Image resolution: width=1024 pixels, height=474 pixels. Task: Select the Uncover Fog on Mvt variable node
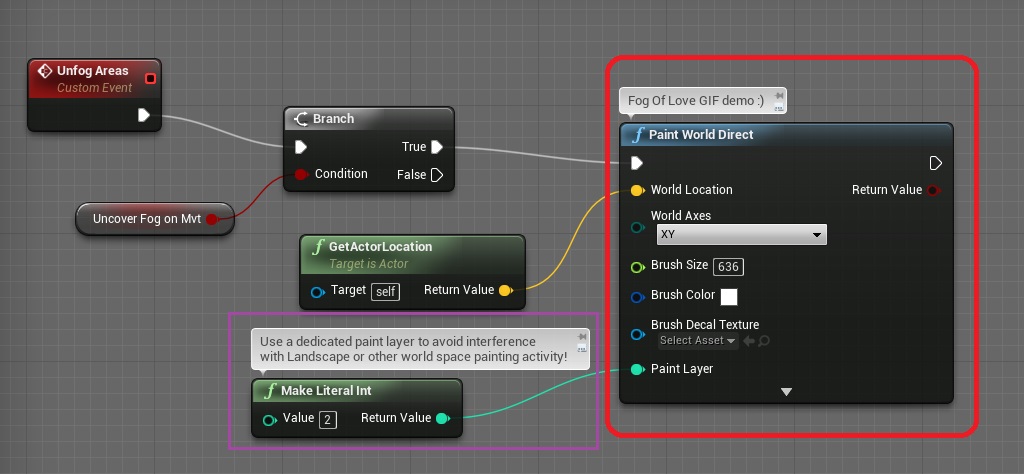(x=155, y=219)
